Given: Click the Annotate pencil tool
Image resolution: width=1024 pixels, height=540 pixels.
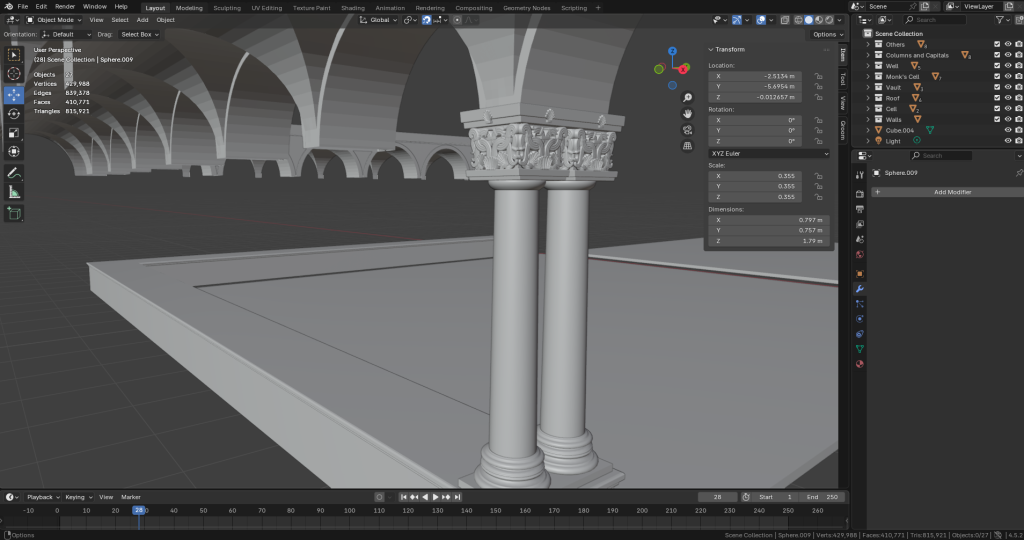Looking at the screenshot, I should point(14,173).
